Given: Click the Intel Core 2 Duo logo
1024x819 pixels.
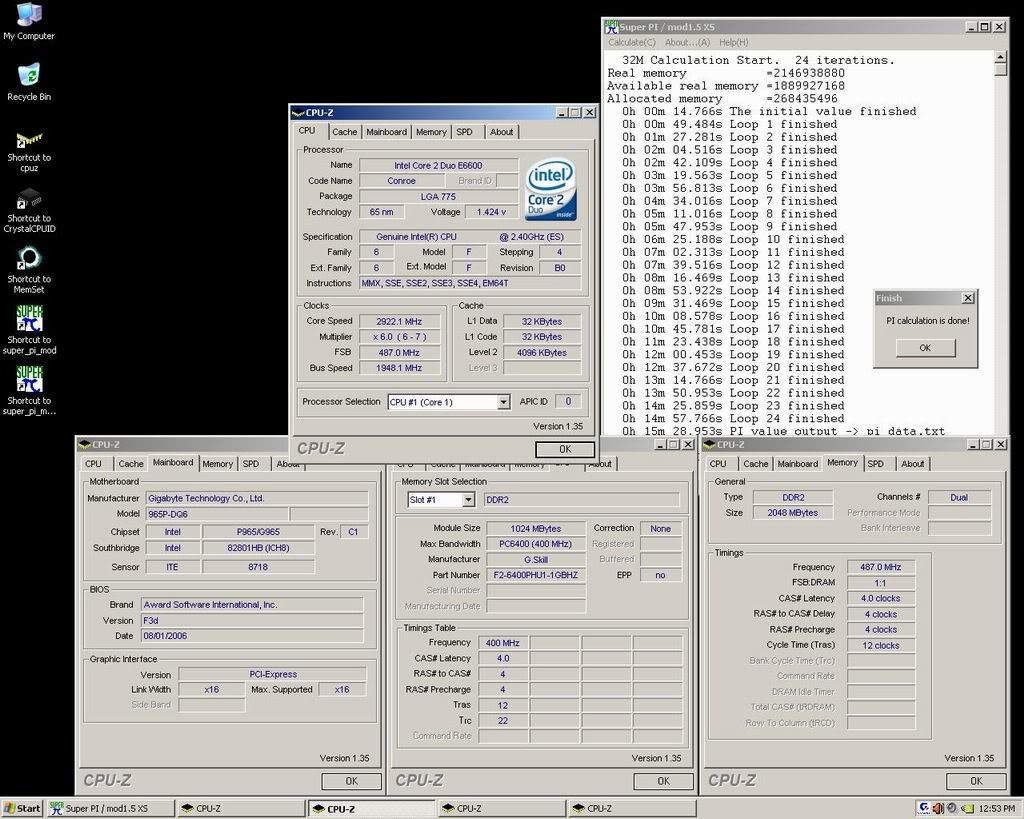Looking at the screenshot, I should [551, 189].
